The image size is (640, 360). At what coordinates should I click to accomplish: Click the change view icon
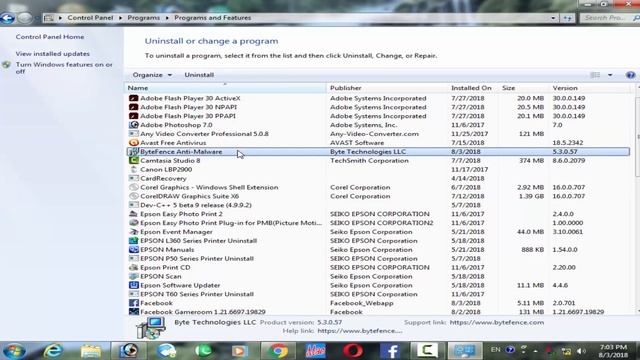coord(595,75)
